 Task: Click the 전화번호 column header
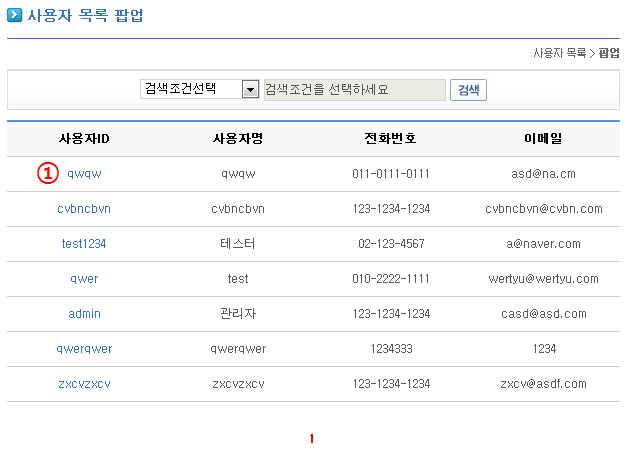point(390,138)
